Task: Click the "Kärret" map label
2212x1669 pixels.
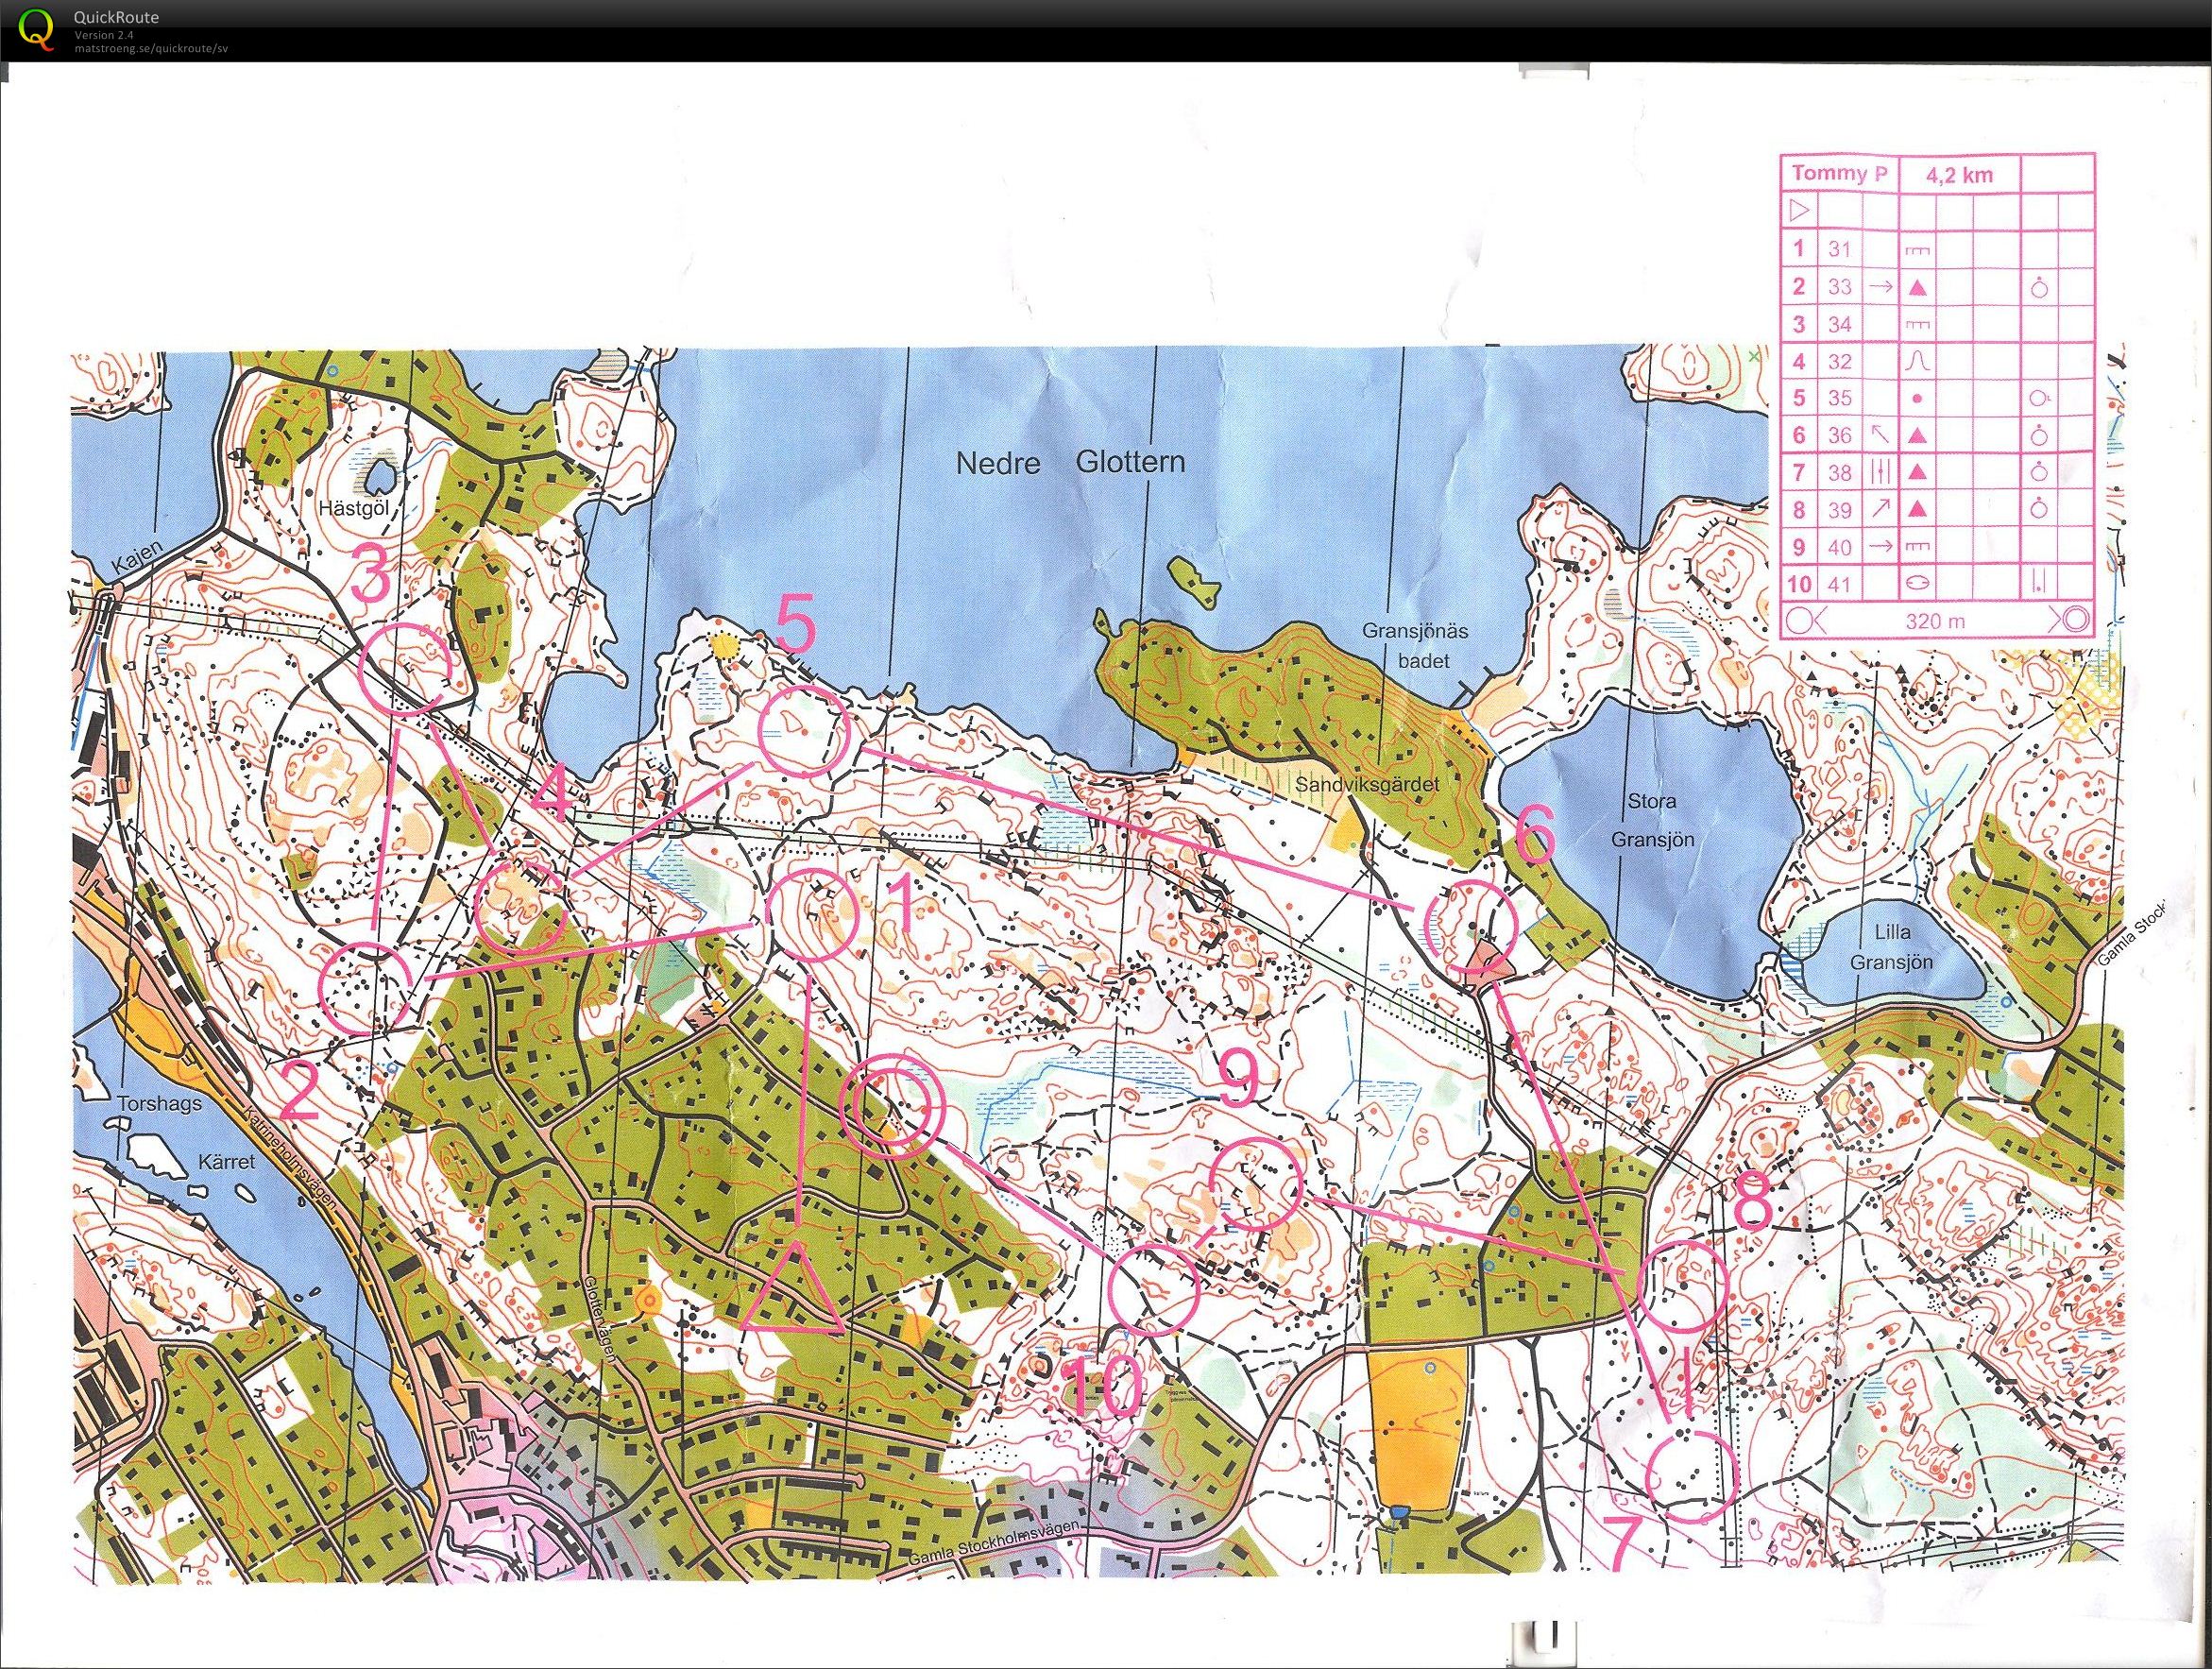Action: pos(227,1162)
